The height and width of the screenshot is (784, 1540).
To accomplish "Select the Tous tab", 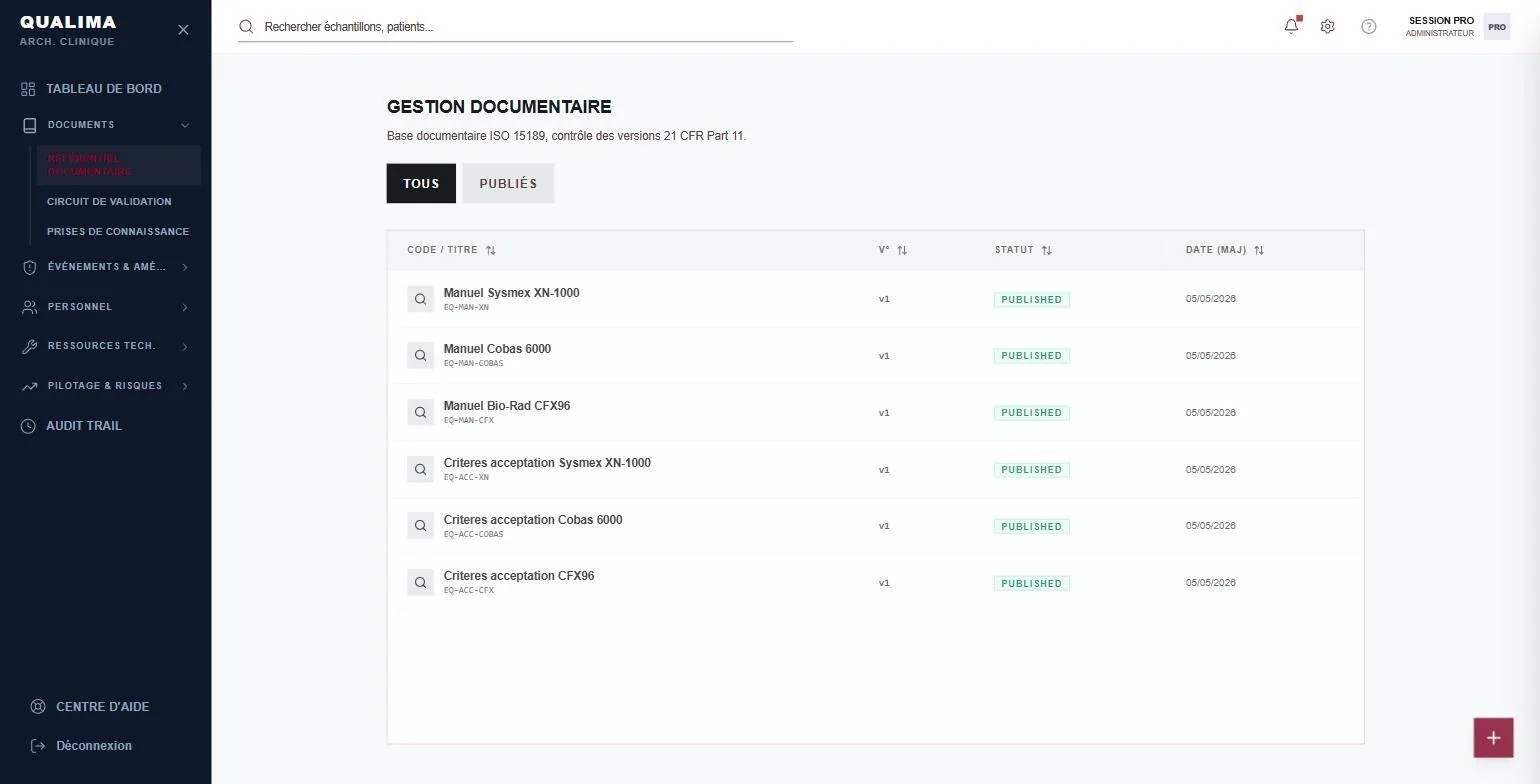I will pos(421,184).
